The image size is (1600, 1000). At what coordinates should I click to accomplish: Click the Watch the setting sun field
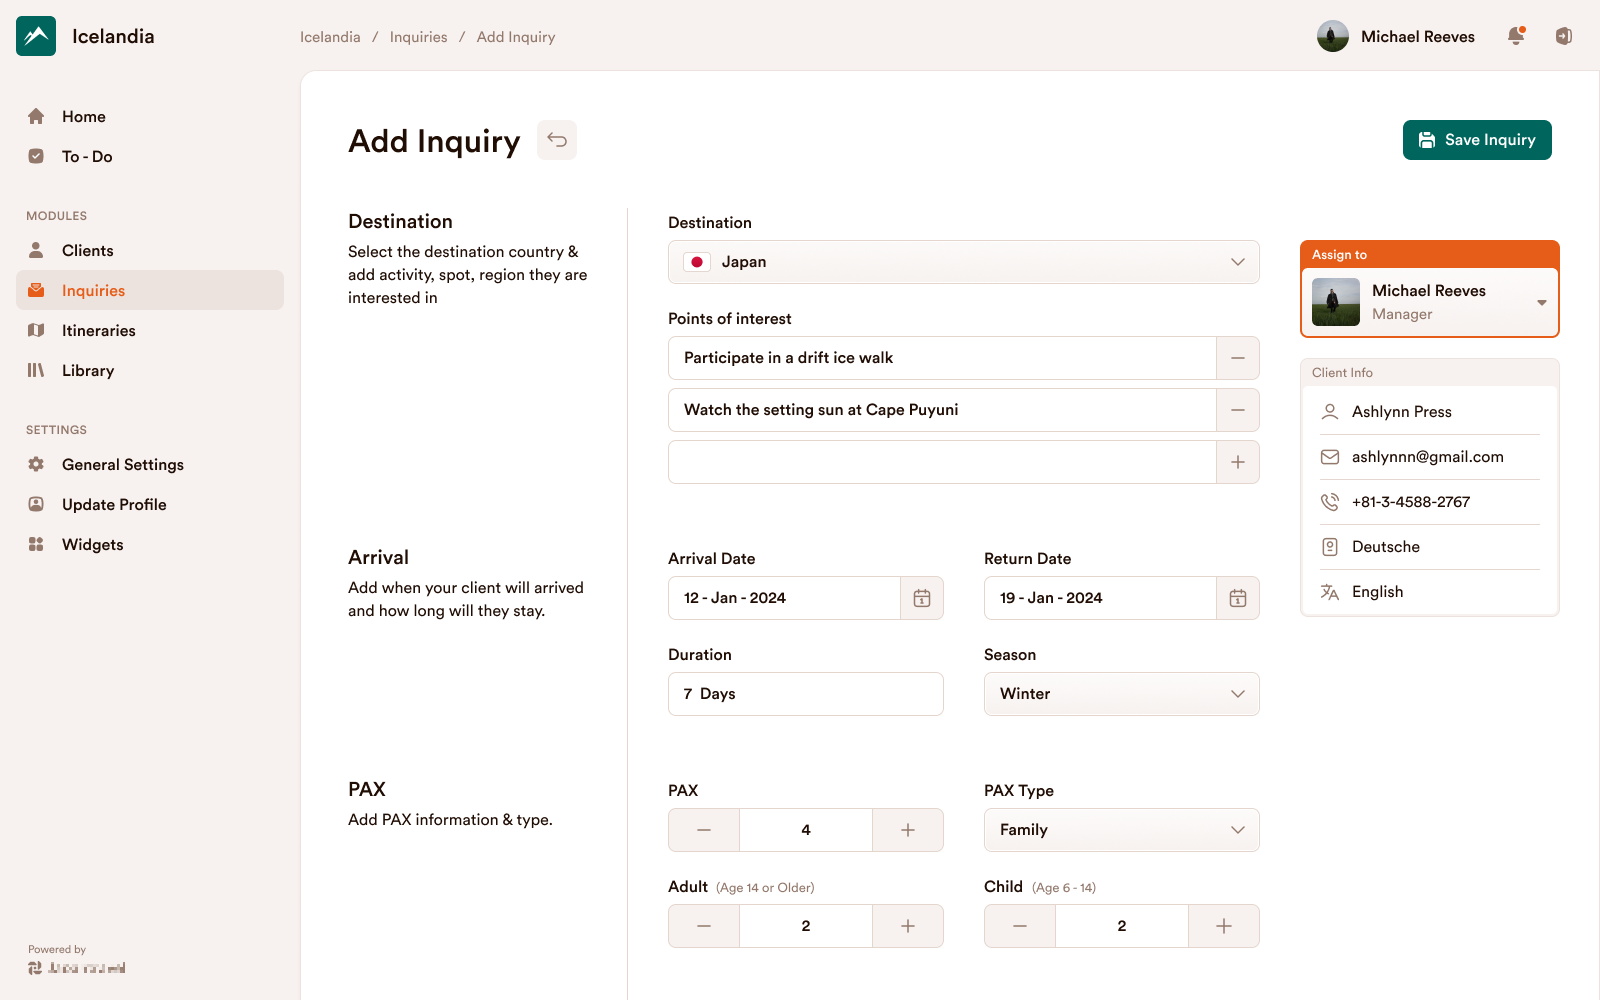click(942, 410)
